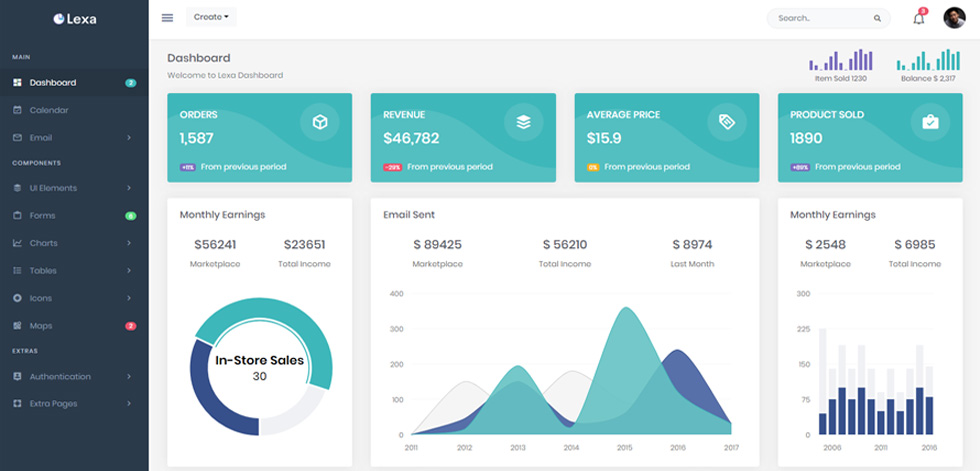Click the layers icon on Revenue card
This screenshot has width=980, height=471.
click(524, 122)
